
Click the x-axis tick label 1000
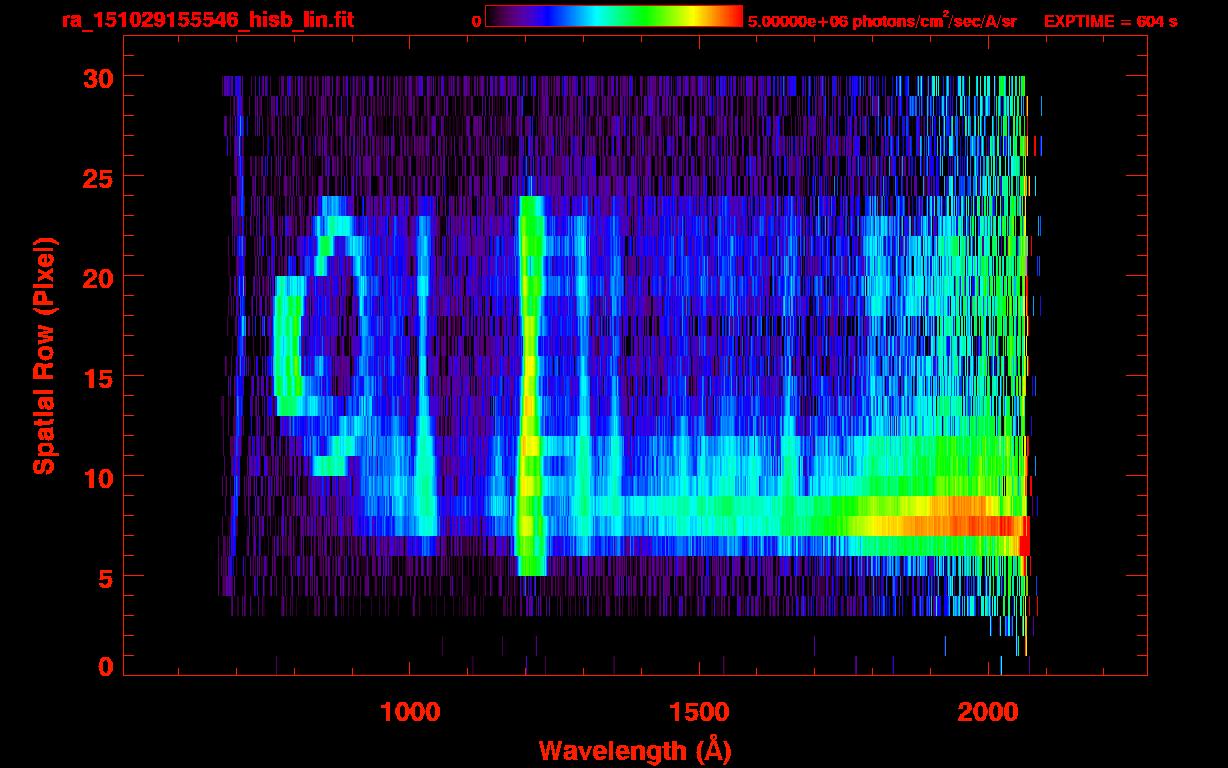410,712
